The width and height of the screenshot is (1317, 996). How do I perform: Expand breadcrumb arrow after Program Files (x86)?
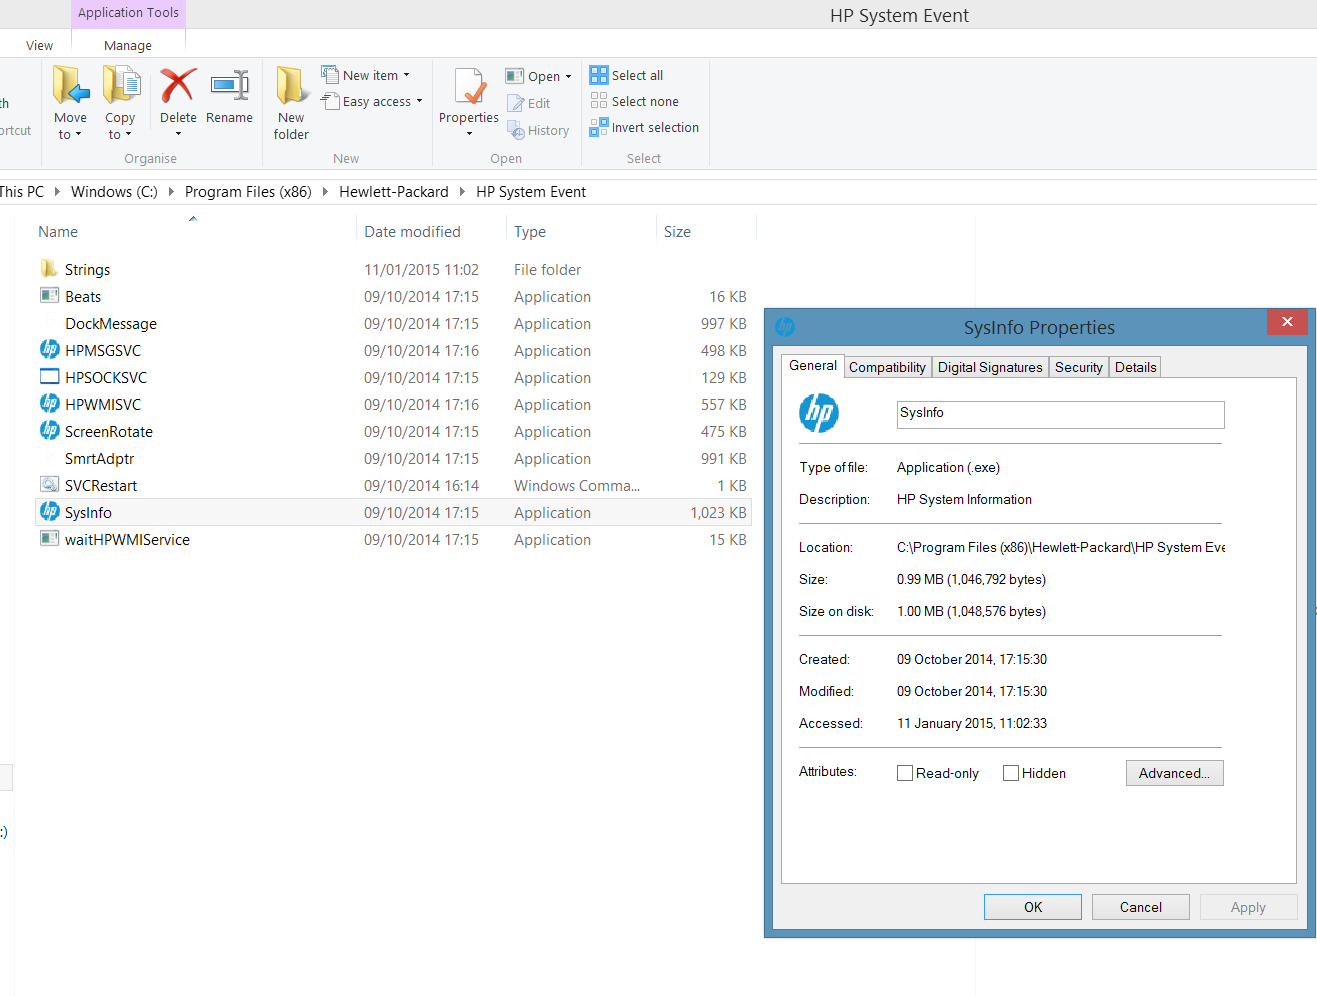325,191
